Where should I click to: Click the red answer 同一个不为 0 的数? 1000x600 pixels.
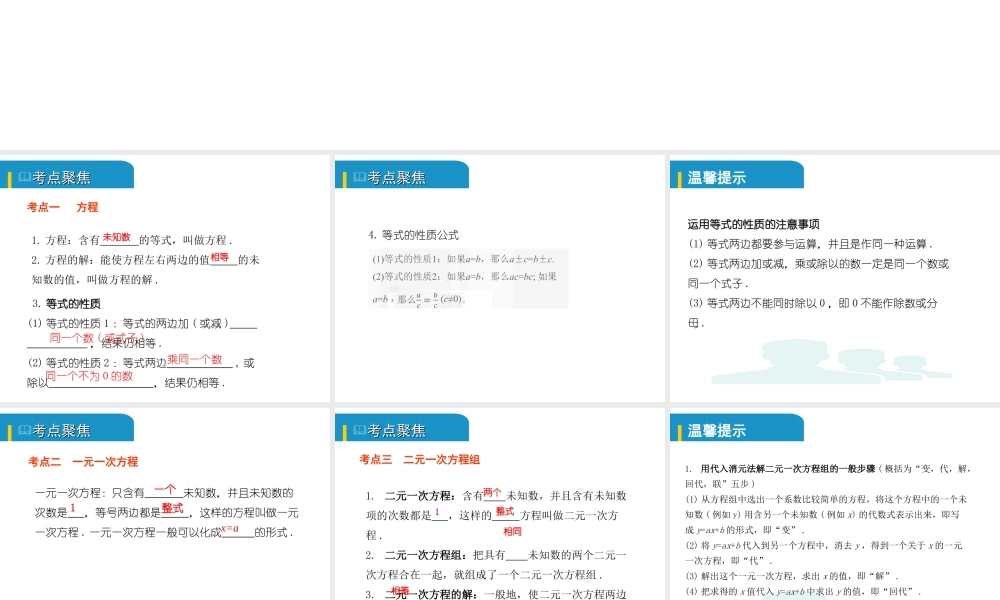tap(89, 376)
